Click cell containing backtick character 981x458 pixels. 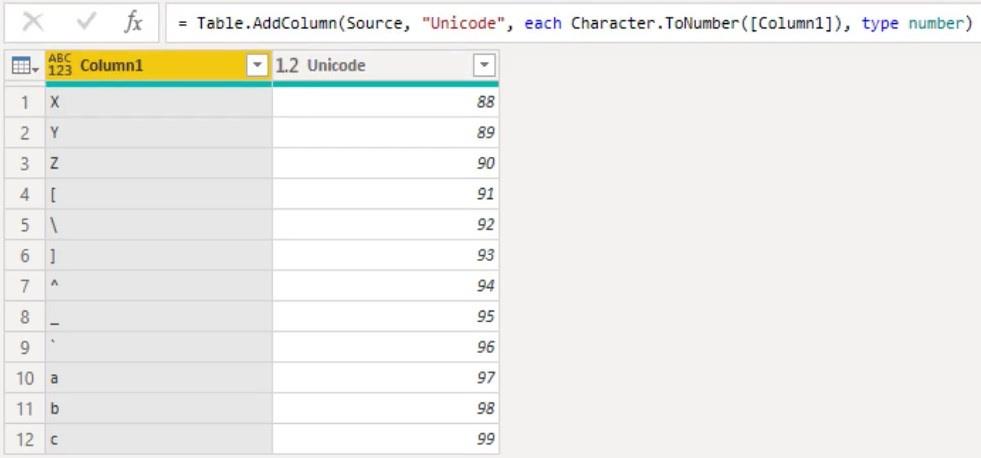point(159,347)
